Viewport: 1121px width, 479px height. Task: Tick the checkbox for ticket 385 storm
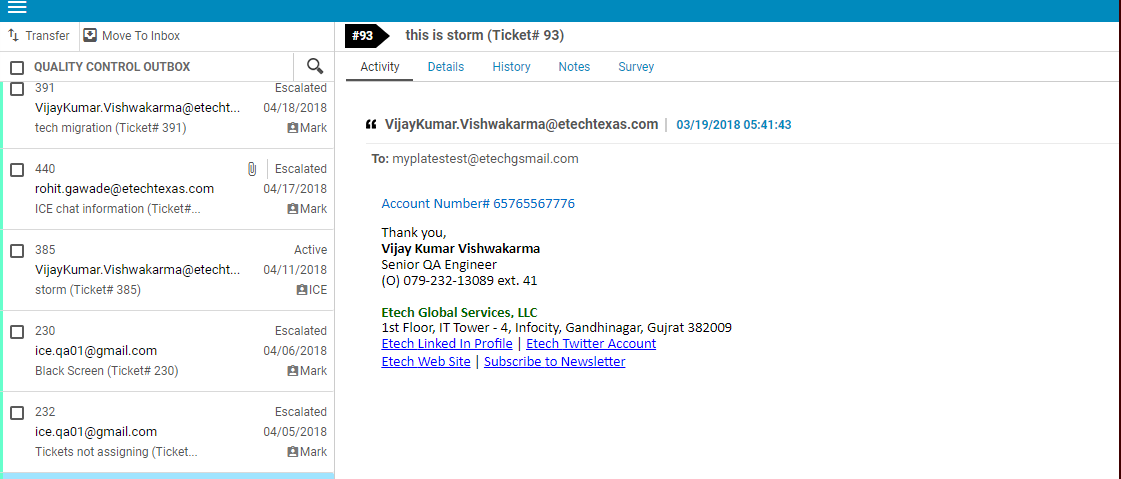pyautogui.click(x=17, y=251)
